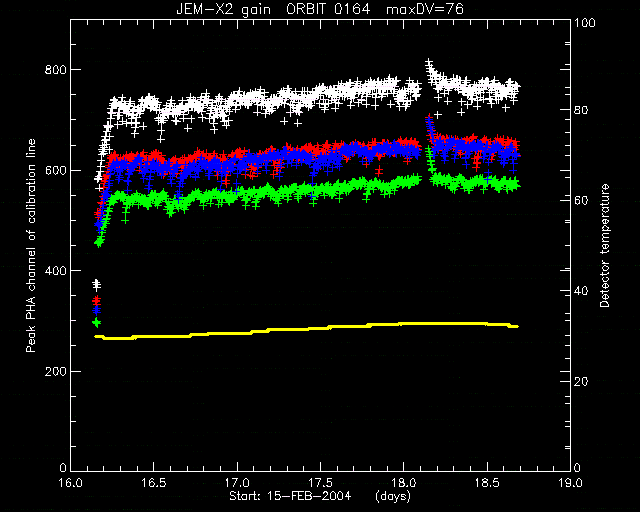Image resolution: width=640 pixels, height=512 pixels.
Task: Click the isolated white markers near 380
Action: (96, 284)
